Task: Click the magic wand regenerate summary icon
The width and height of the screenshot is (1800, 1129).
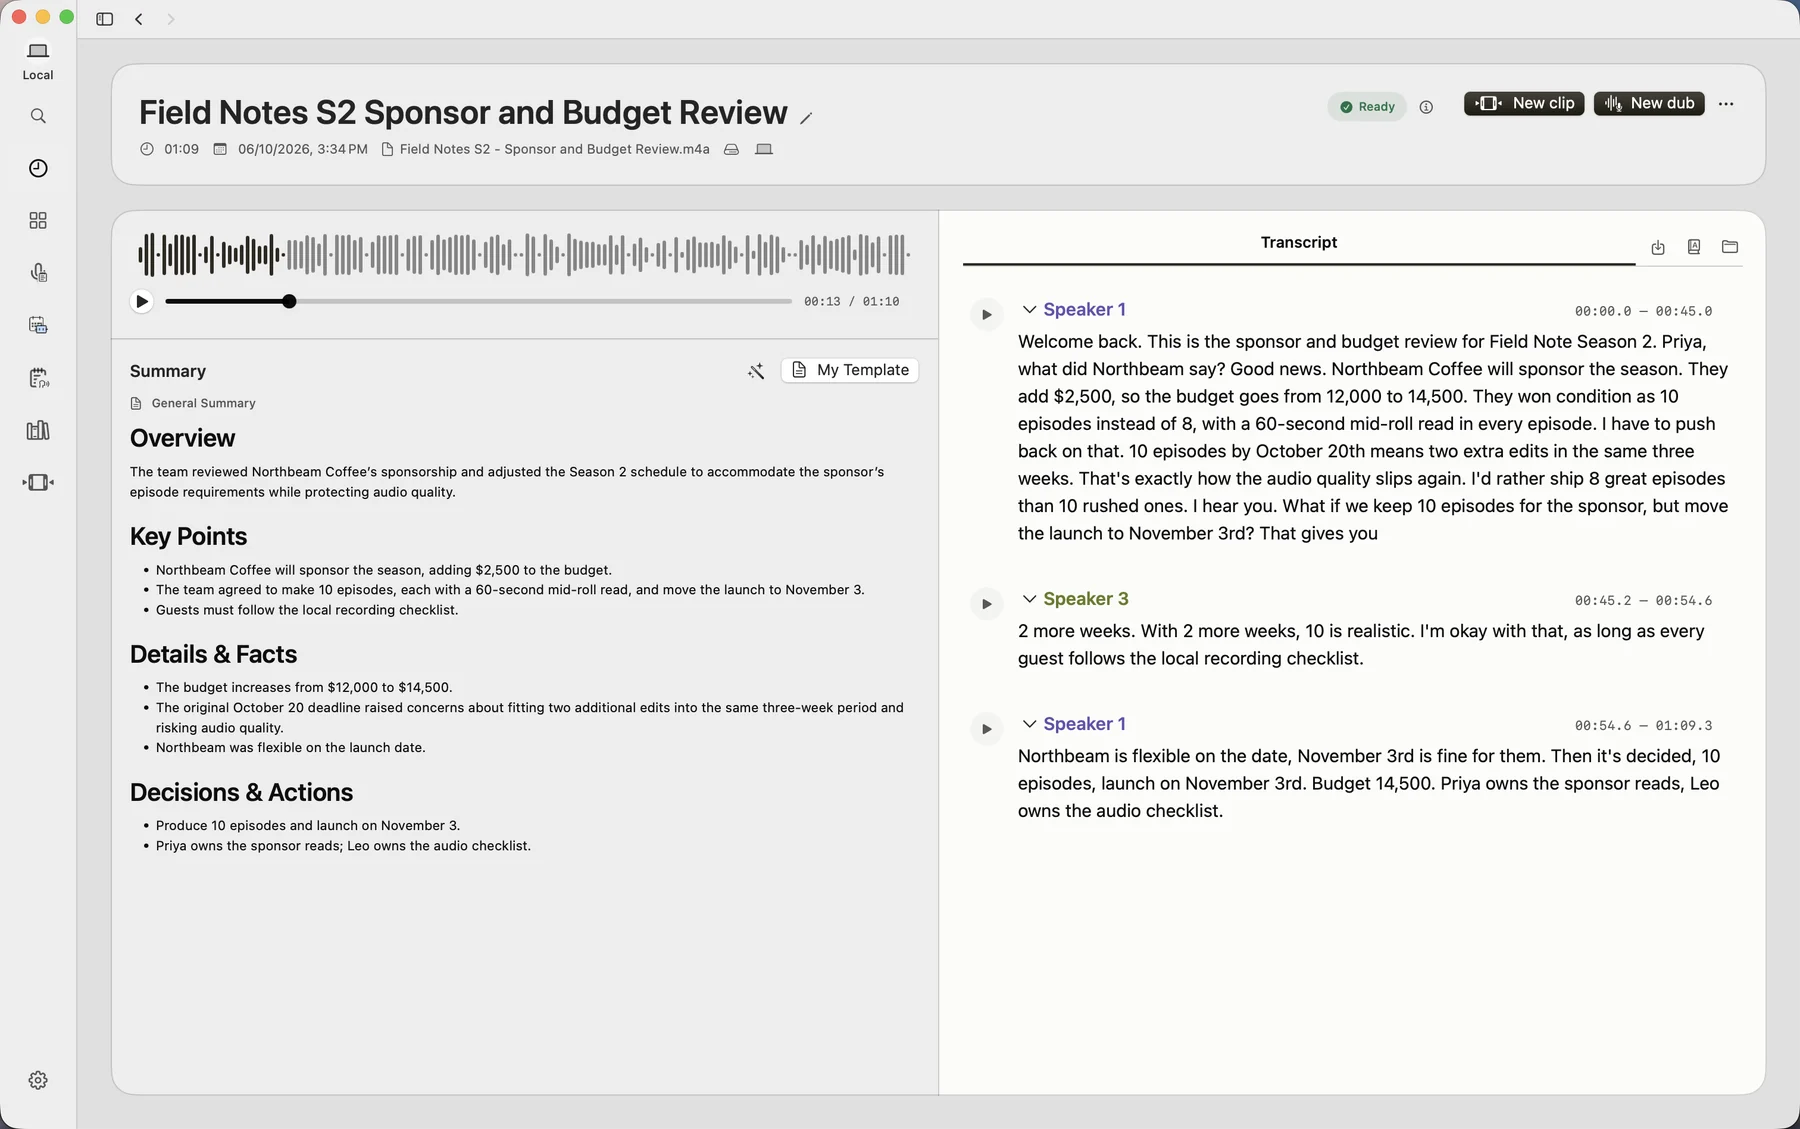Action: (756, 371)
